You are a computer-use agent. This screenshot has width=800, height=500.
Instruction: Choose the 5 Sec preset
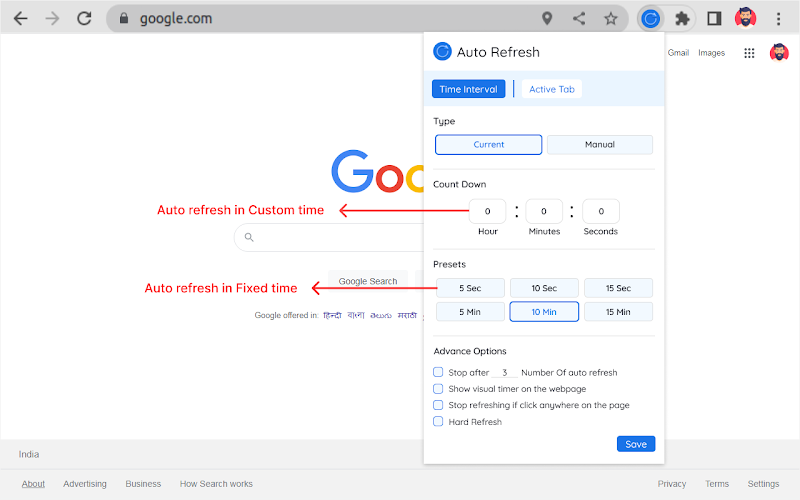470,288
